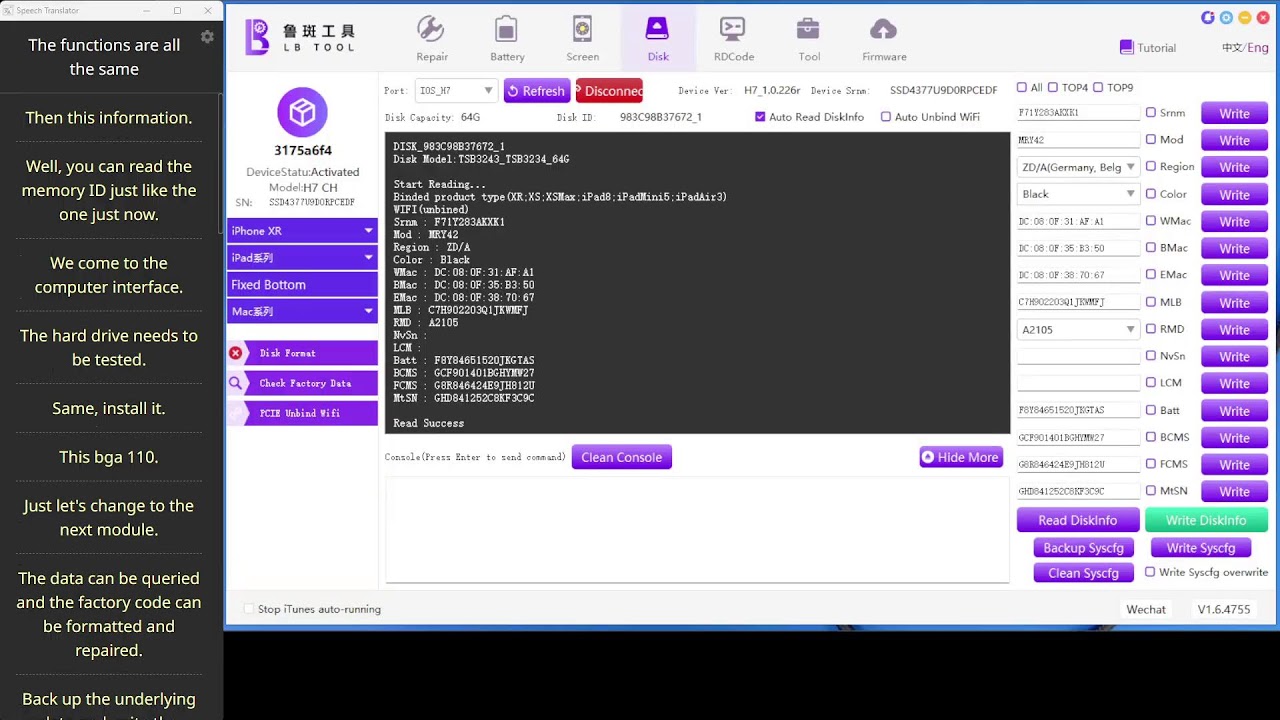Open the RDCode section

tap(733, 40)
